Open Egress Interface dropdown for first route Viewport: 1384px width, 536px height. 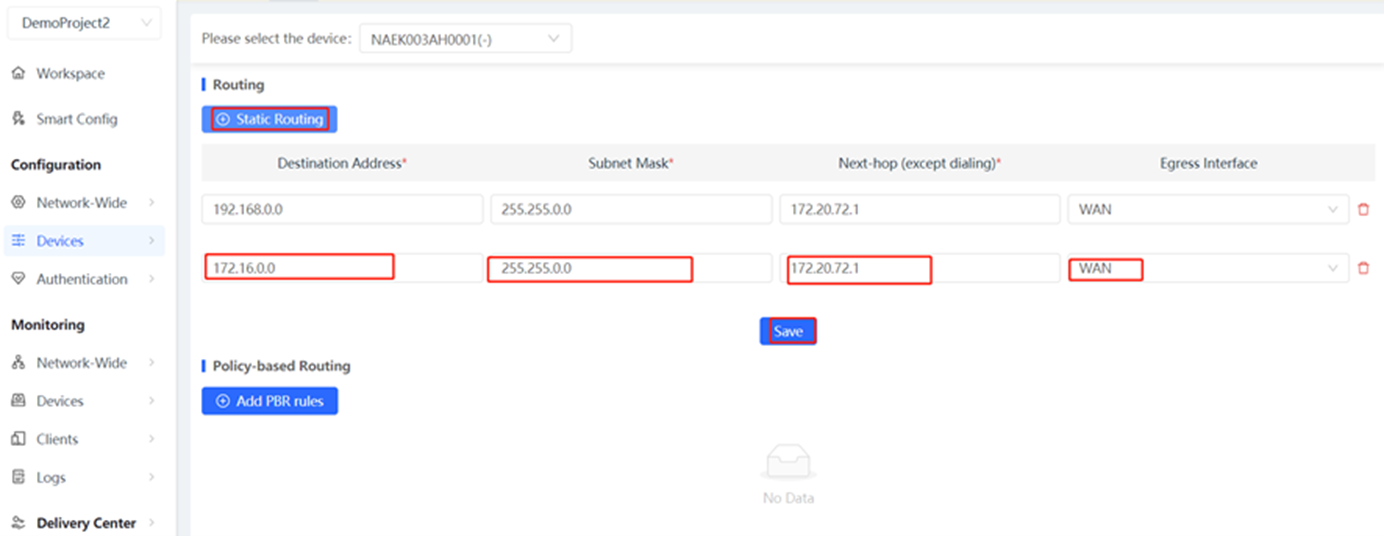(x=1208, y=209)
